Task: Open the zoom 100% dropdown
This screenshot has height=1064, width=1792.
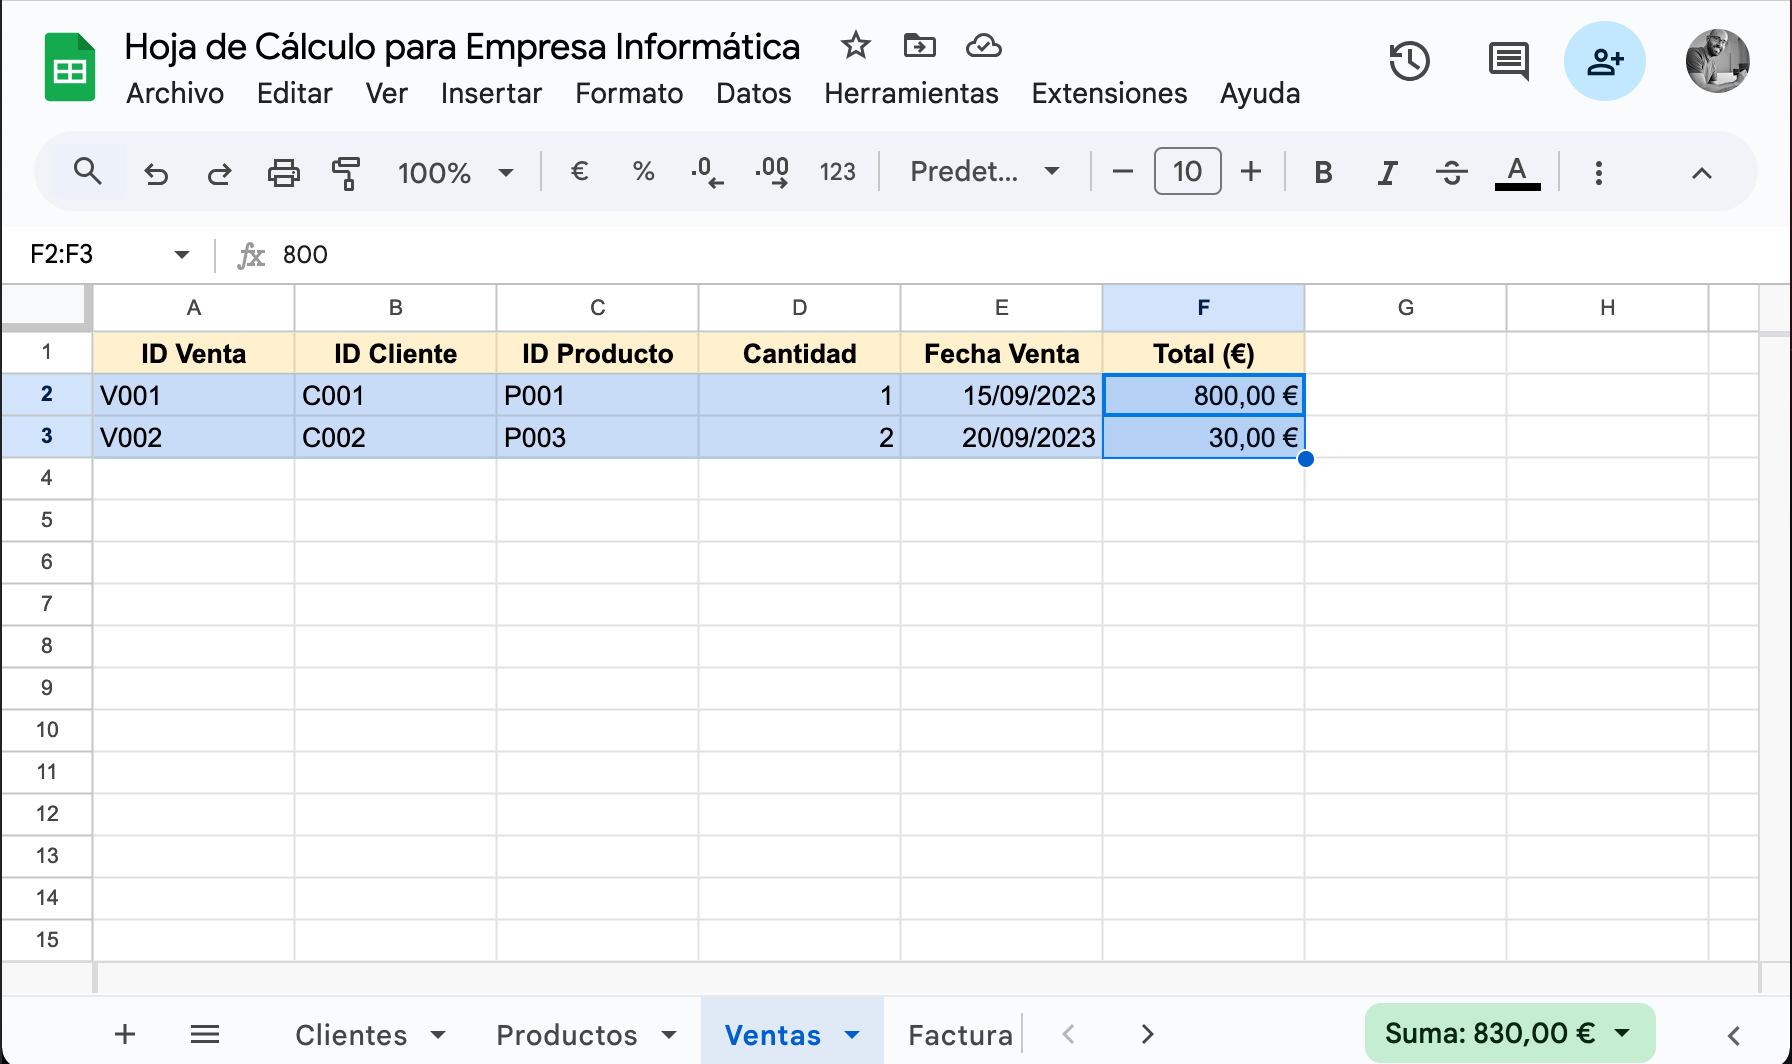Action: click(x=455, y=173)
